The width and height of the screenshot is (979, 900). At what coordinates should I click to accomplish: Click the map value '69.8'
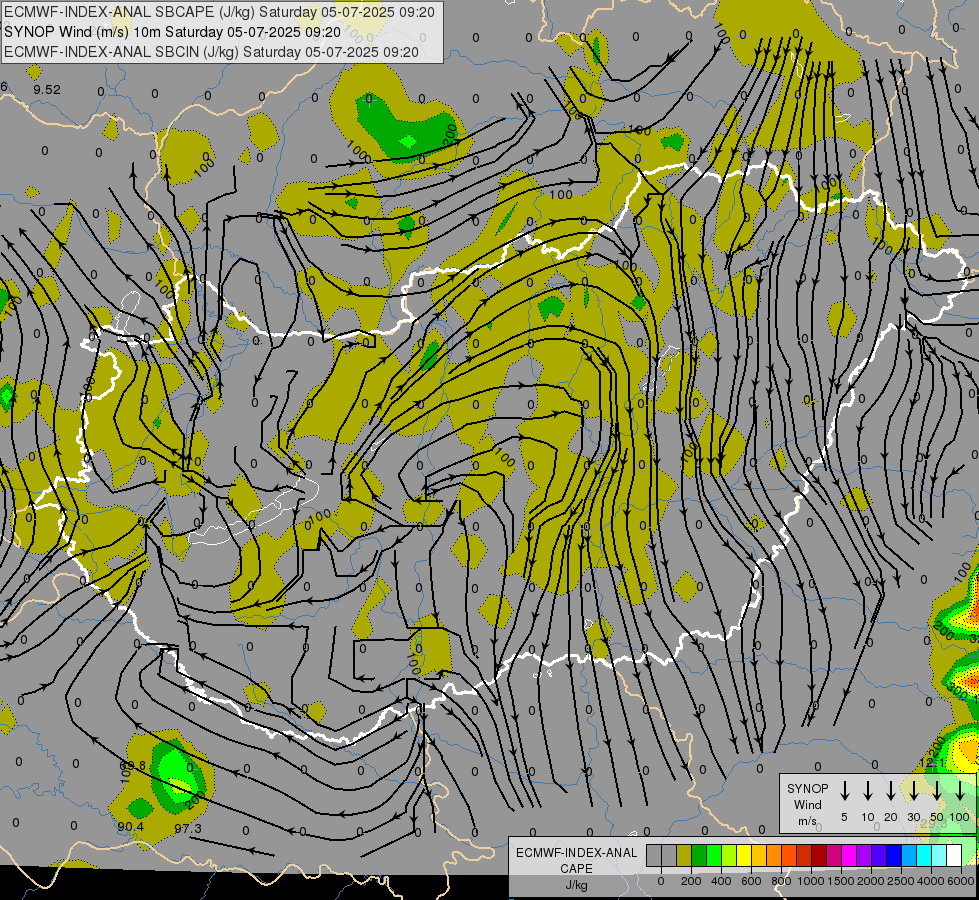pyautogui.click(x=132, y=766)
